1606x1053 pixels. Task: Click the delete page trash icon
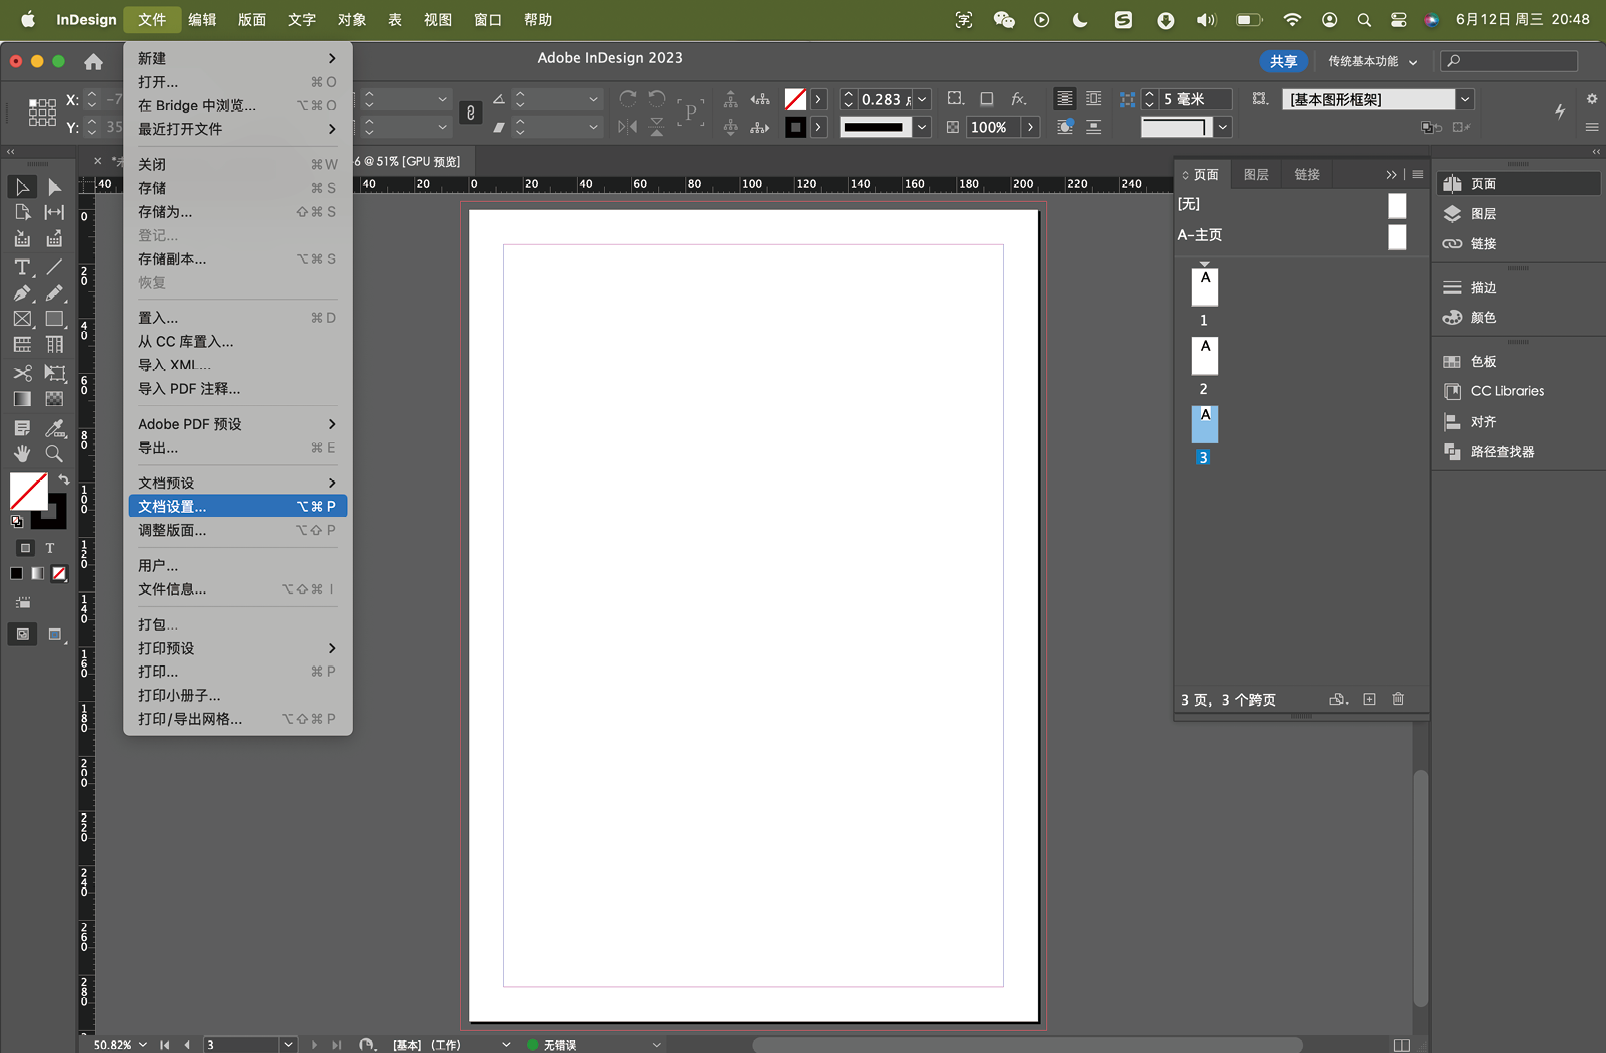click(x=1398, y=699)
